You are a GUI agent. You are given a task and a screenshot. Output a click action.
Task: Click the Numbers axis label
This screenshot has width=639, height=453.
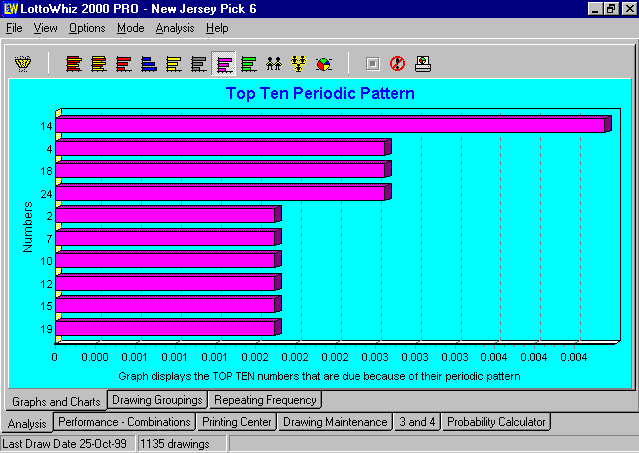click(27, 227)
